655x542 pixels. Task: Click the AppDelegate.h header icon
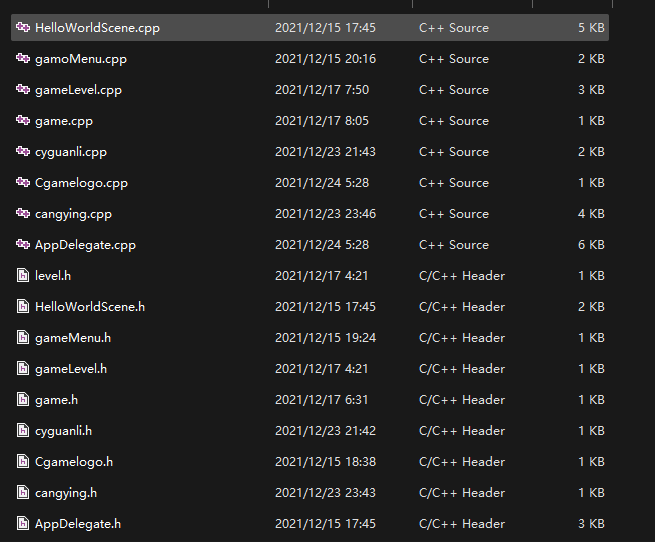23,524
